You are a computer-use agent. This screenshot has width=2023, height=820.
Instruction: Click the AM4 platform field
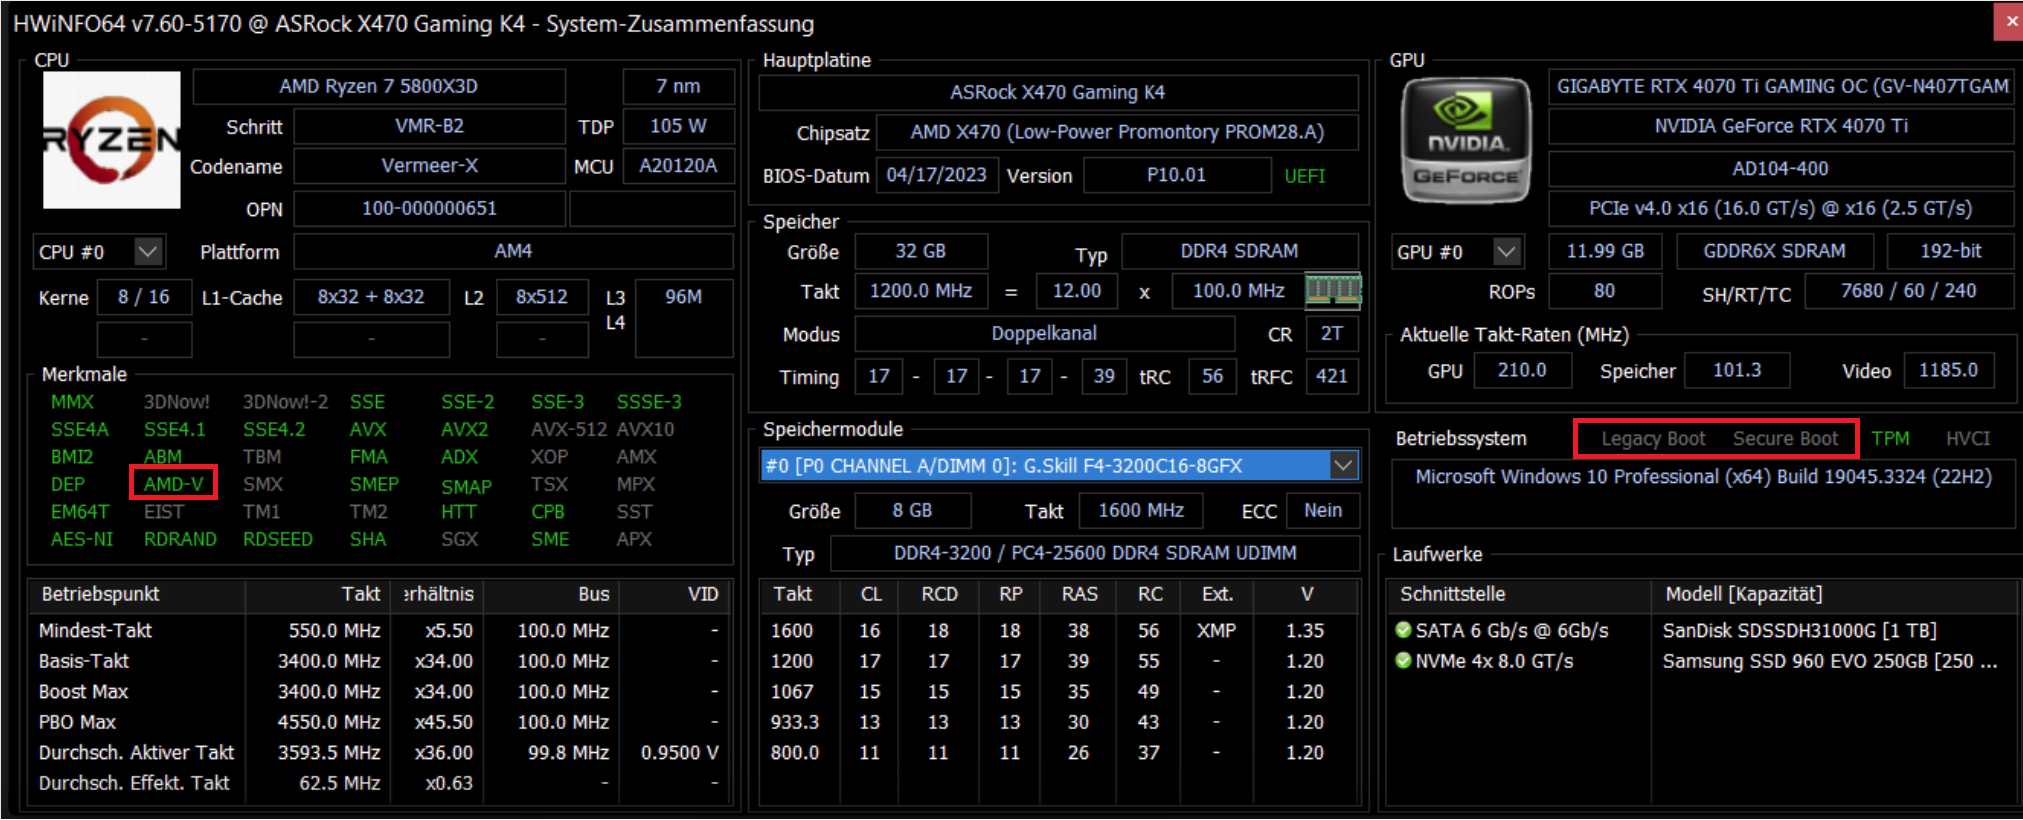tap(513, 251)
